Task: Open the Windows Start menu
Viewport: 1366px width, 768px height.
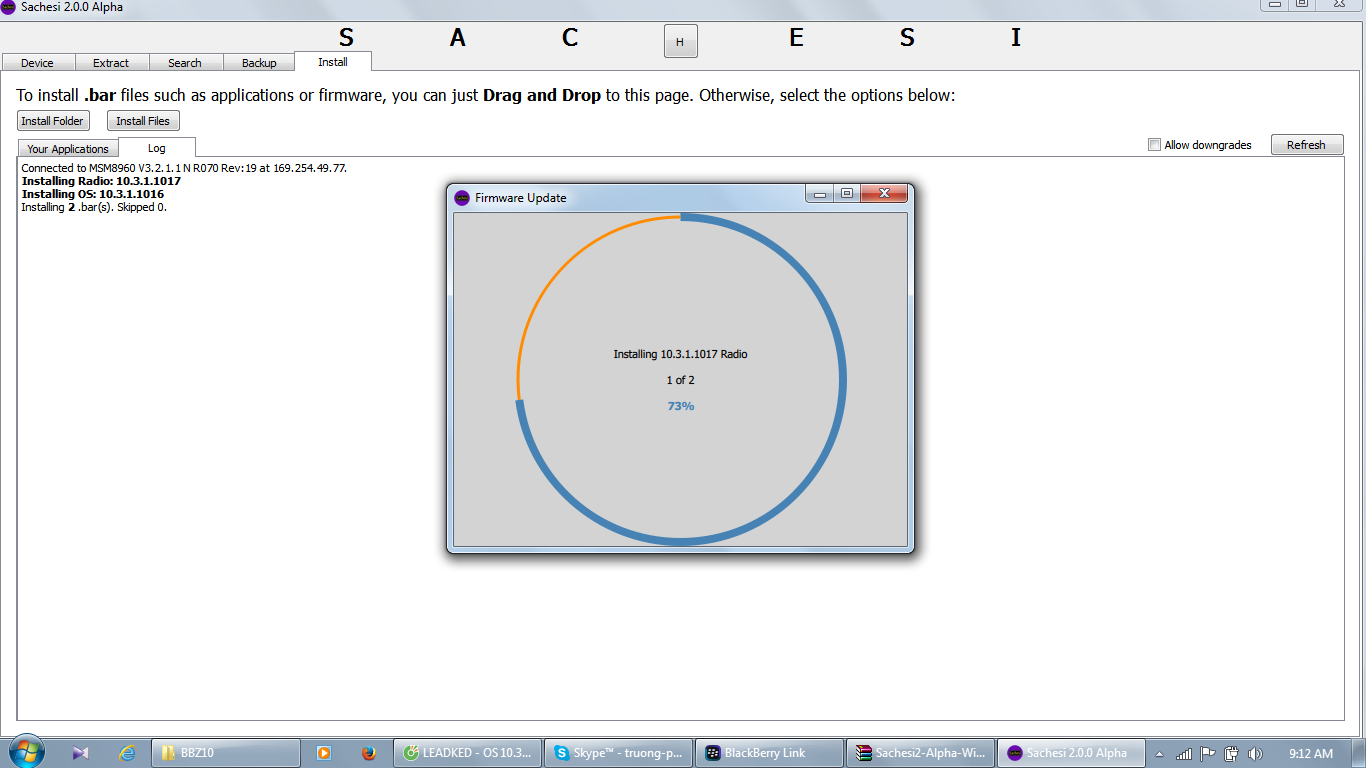Action: (x=26, y=752)
